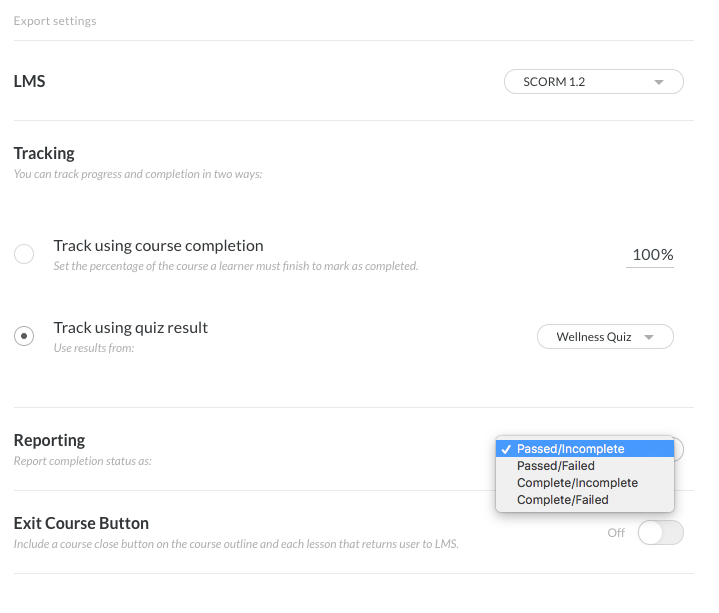Screen dimensions: 719x613
Task: Enable the Exit Course Button toggle
Action: [x=660, y=532]
